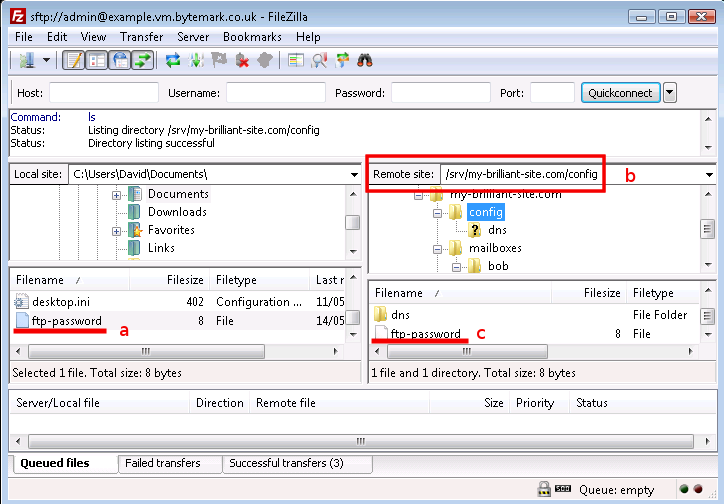Click local file list horizontal scrollbar

click(147, 351)
